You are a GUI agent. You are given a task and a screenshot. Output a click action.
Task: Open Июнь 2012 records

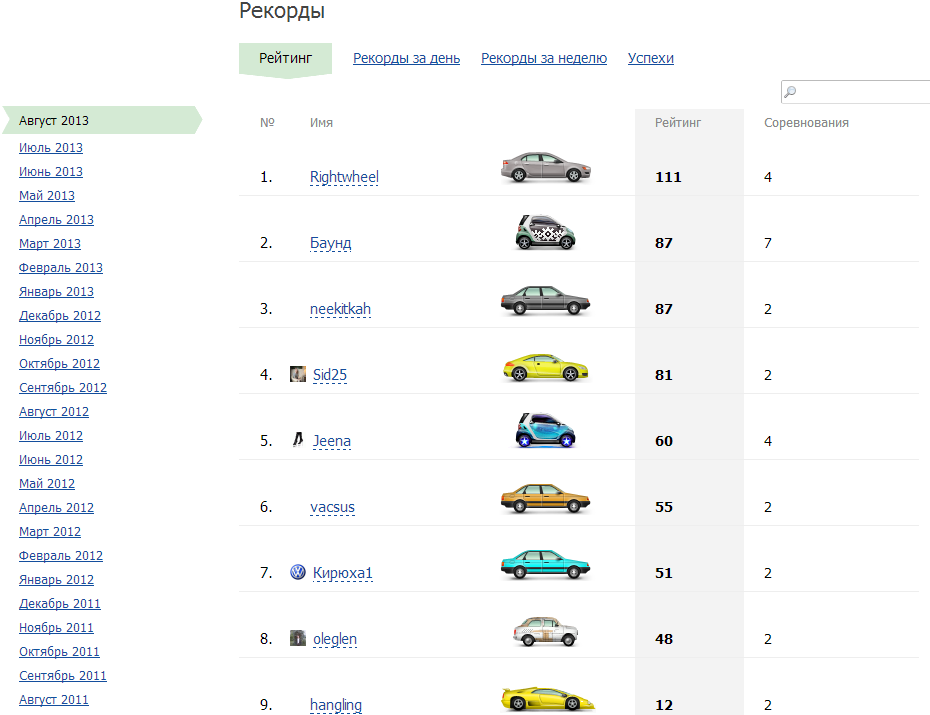click(x=51, y=459)
